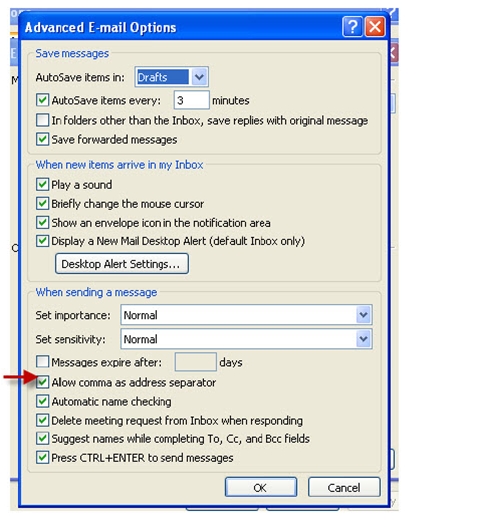Uncheck Allow comma as address separator
Screen dimensions: 477x527
tap(42, 382)
